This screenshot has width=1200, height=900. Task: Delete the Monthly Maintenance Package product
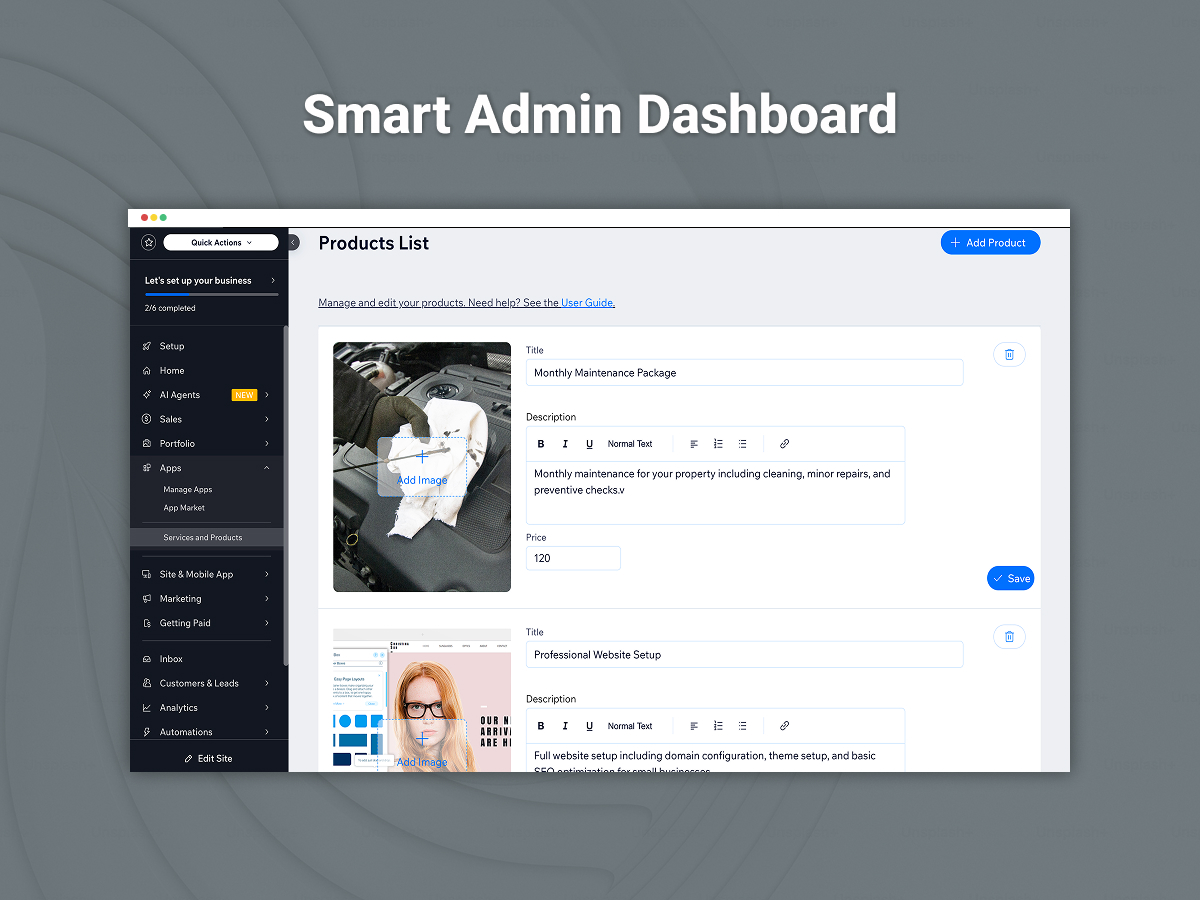click(1009, 354)
